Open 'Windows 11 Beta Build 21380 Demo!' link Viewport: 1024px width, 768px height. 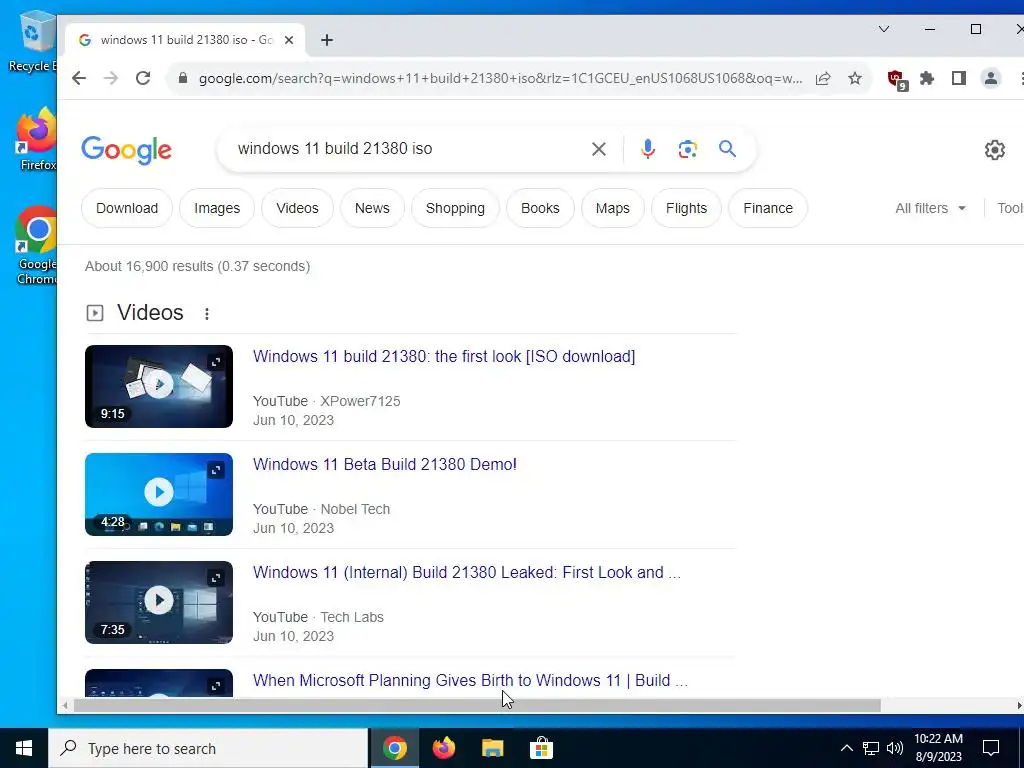point(385,464)
